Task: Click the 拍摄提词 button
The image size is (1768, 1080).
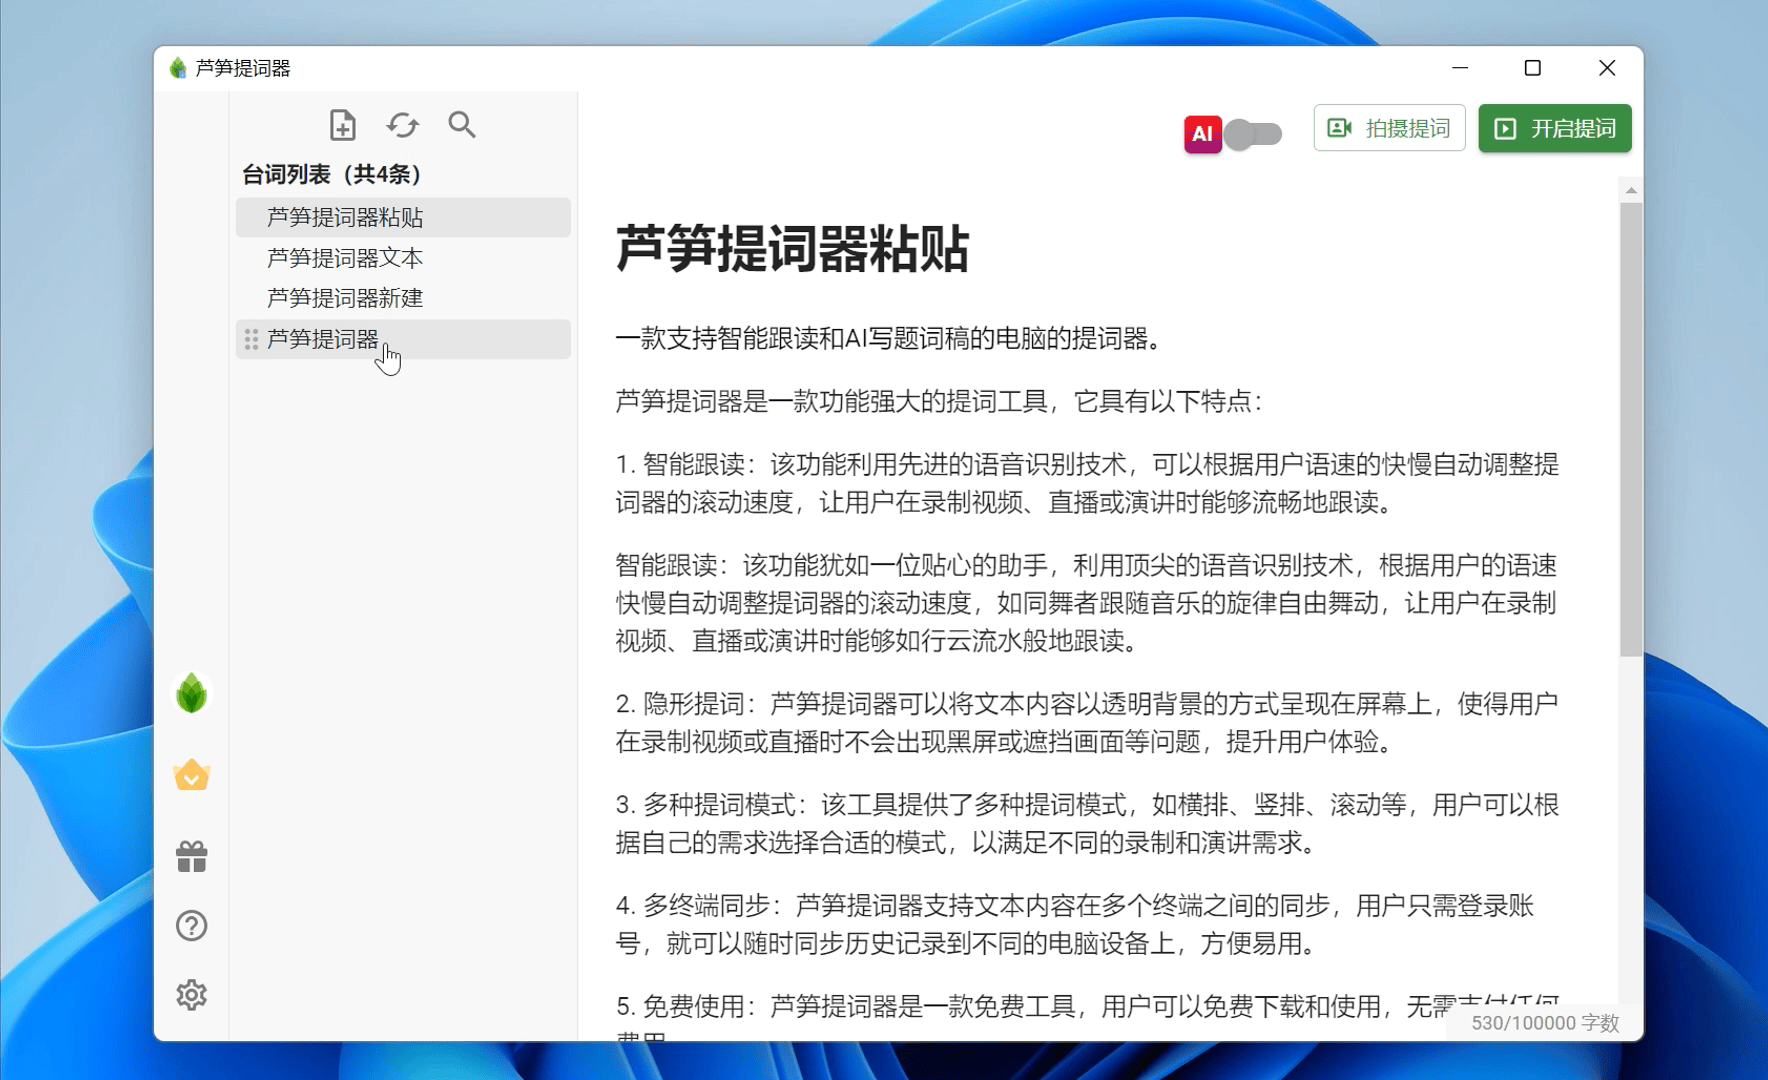Action: 1389,128
